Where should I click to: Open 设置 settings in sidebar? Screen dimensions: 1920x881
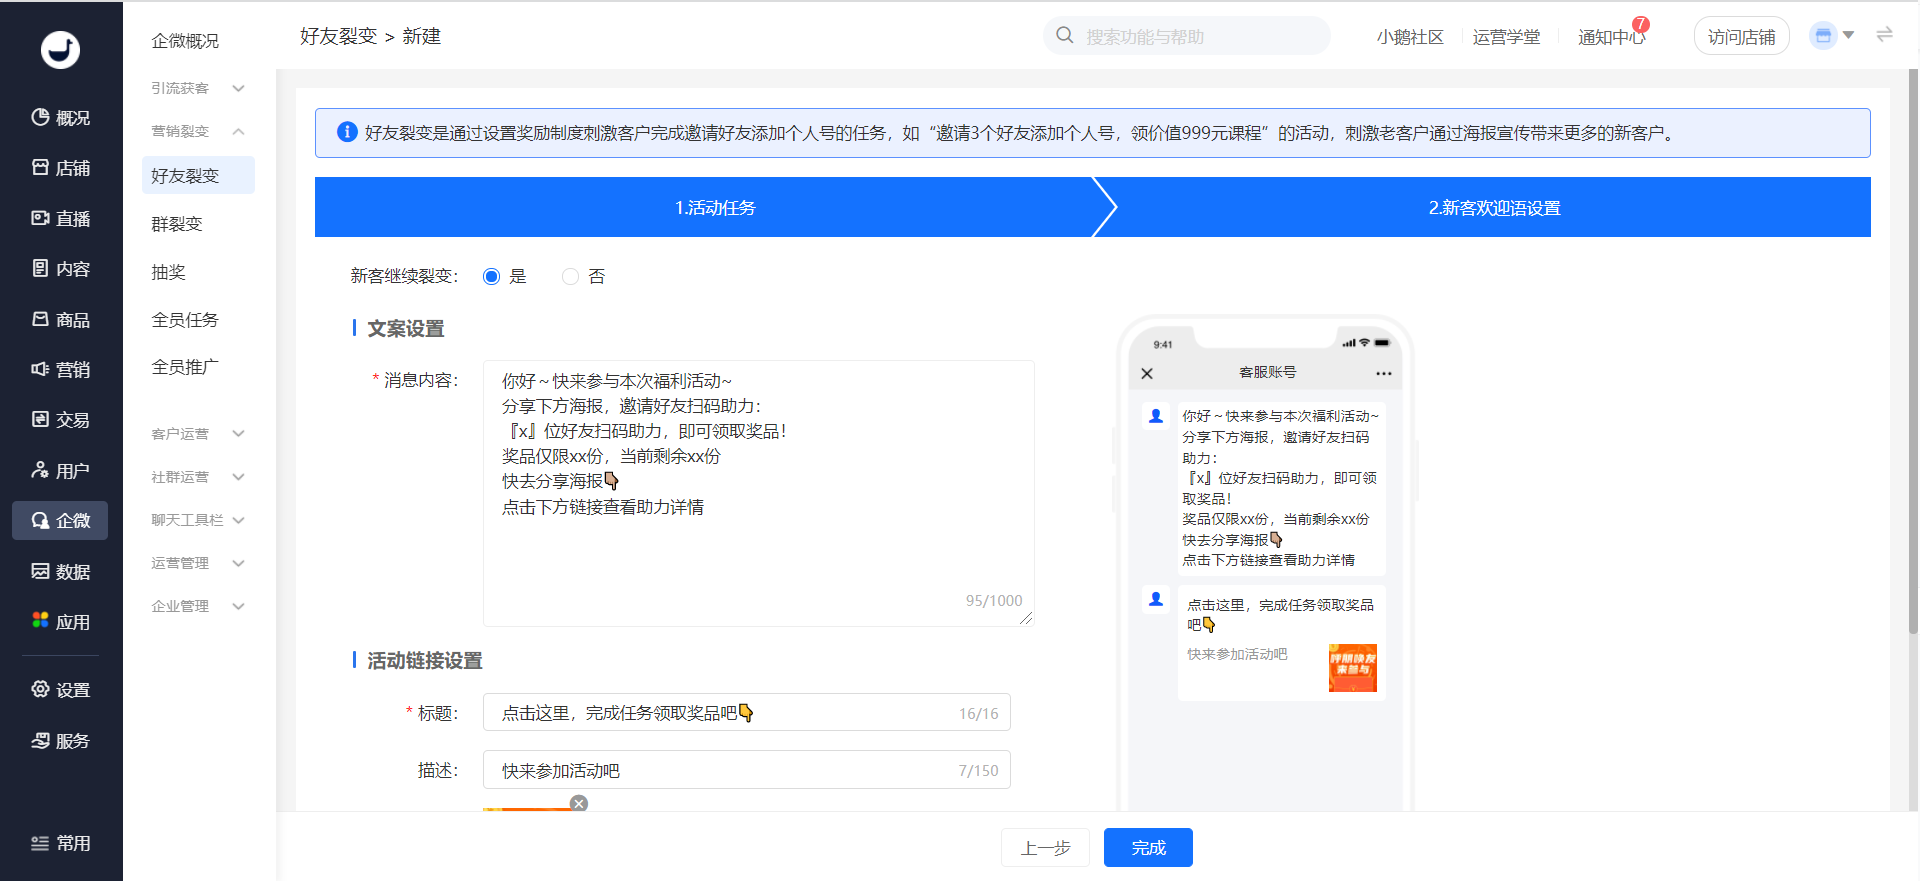pyautogui.click(x=60, y=689)
